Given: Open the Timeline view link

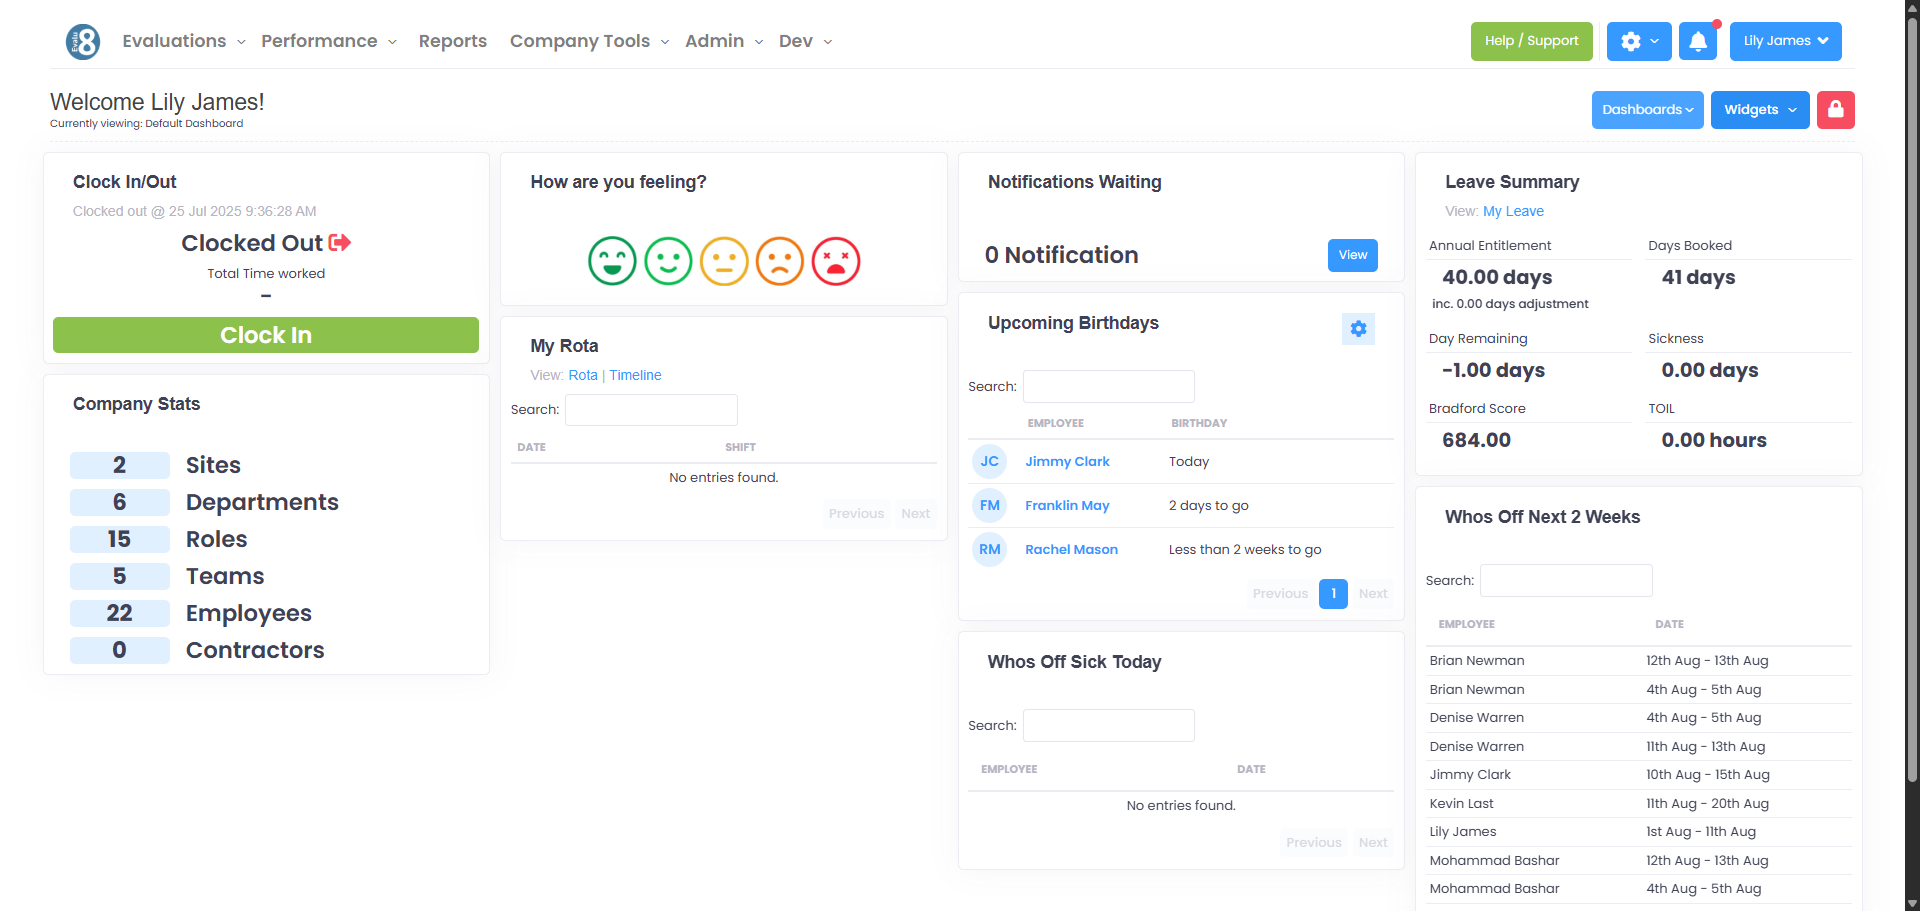Looking at the screenshot, I should click(635, 375).
